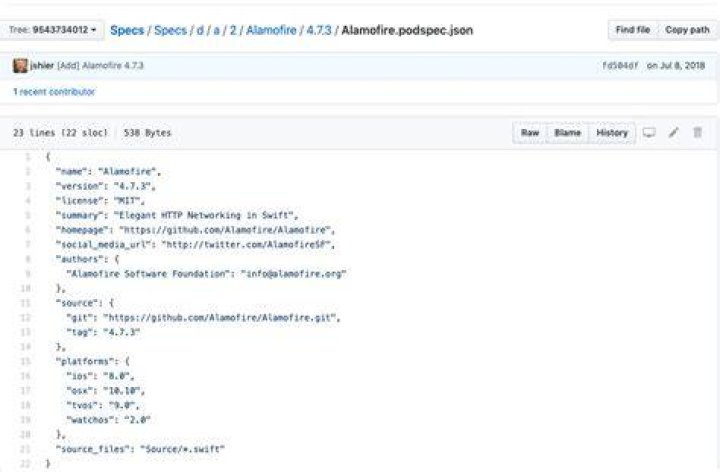Click the "watchos": "2.0" line
This screenshot has height=472, width=720.
point(109,420)
